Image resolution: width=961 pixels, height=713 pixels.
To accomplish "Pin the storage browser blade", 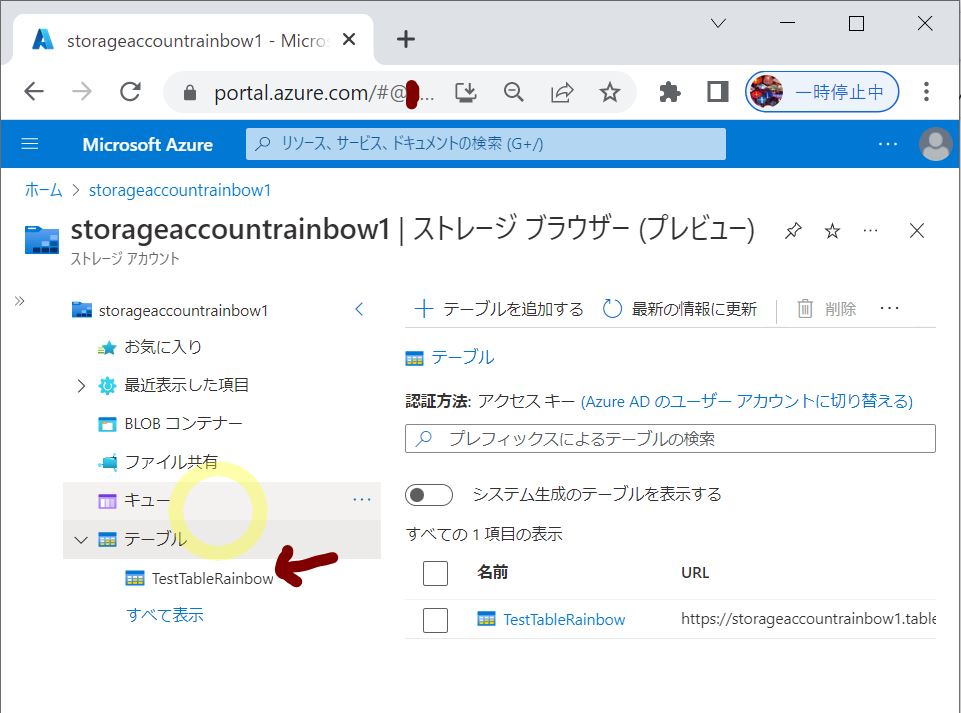I will pyautogui.click(x=792, y=231).
